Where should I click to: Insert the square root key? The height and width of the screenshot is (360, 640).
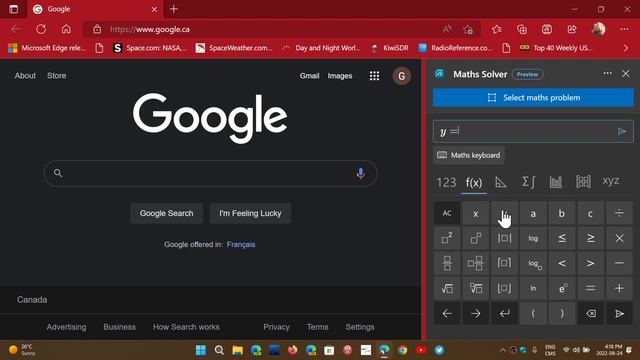click(447, 289)
